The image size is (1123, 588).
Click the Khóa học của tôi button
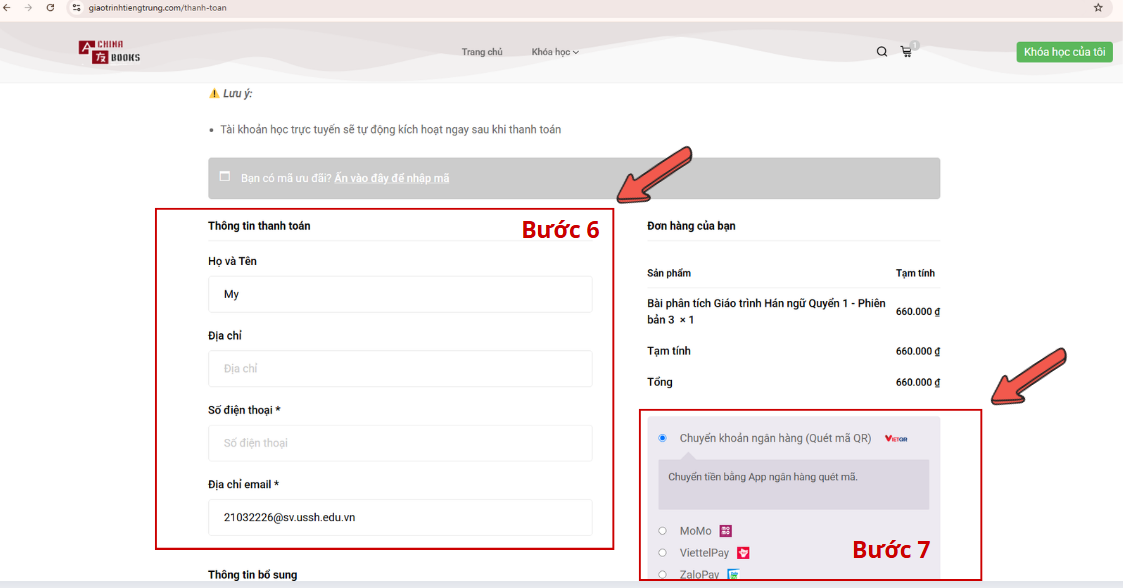click(1064, 51)
